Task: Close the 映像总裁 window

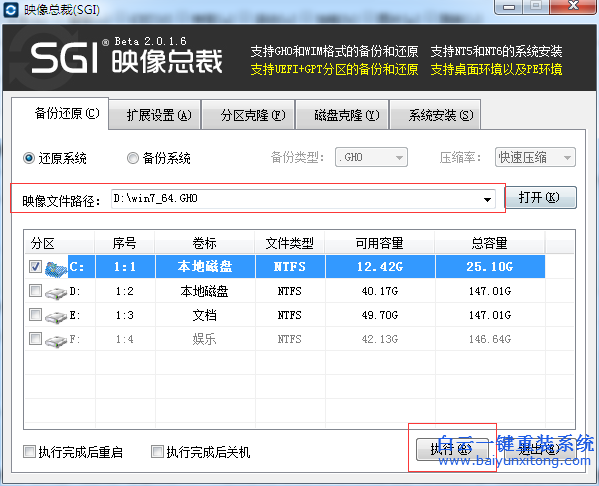Action: tap(573, 6)
